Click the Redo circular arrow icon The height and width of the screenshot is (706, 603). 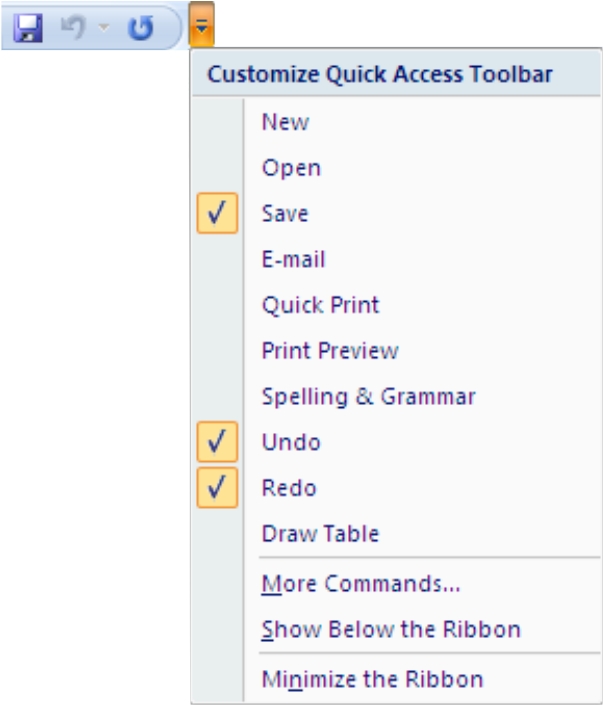tap(141, 28)
